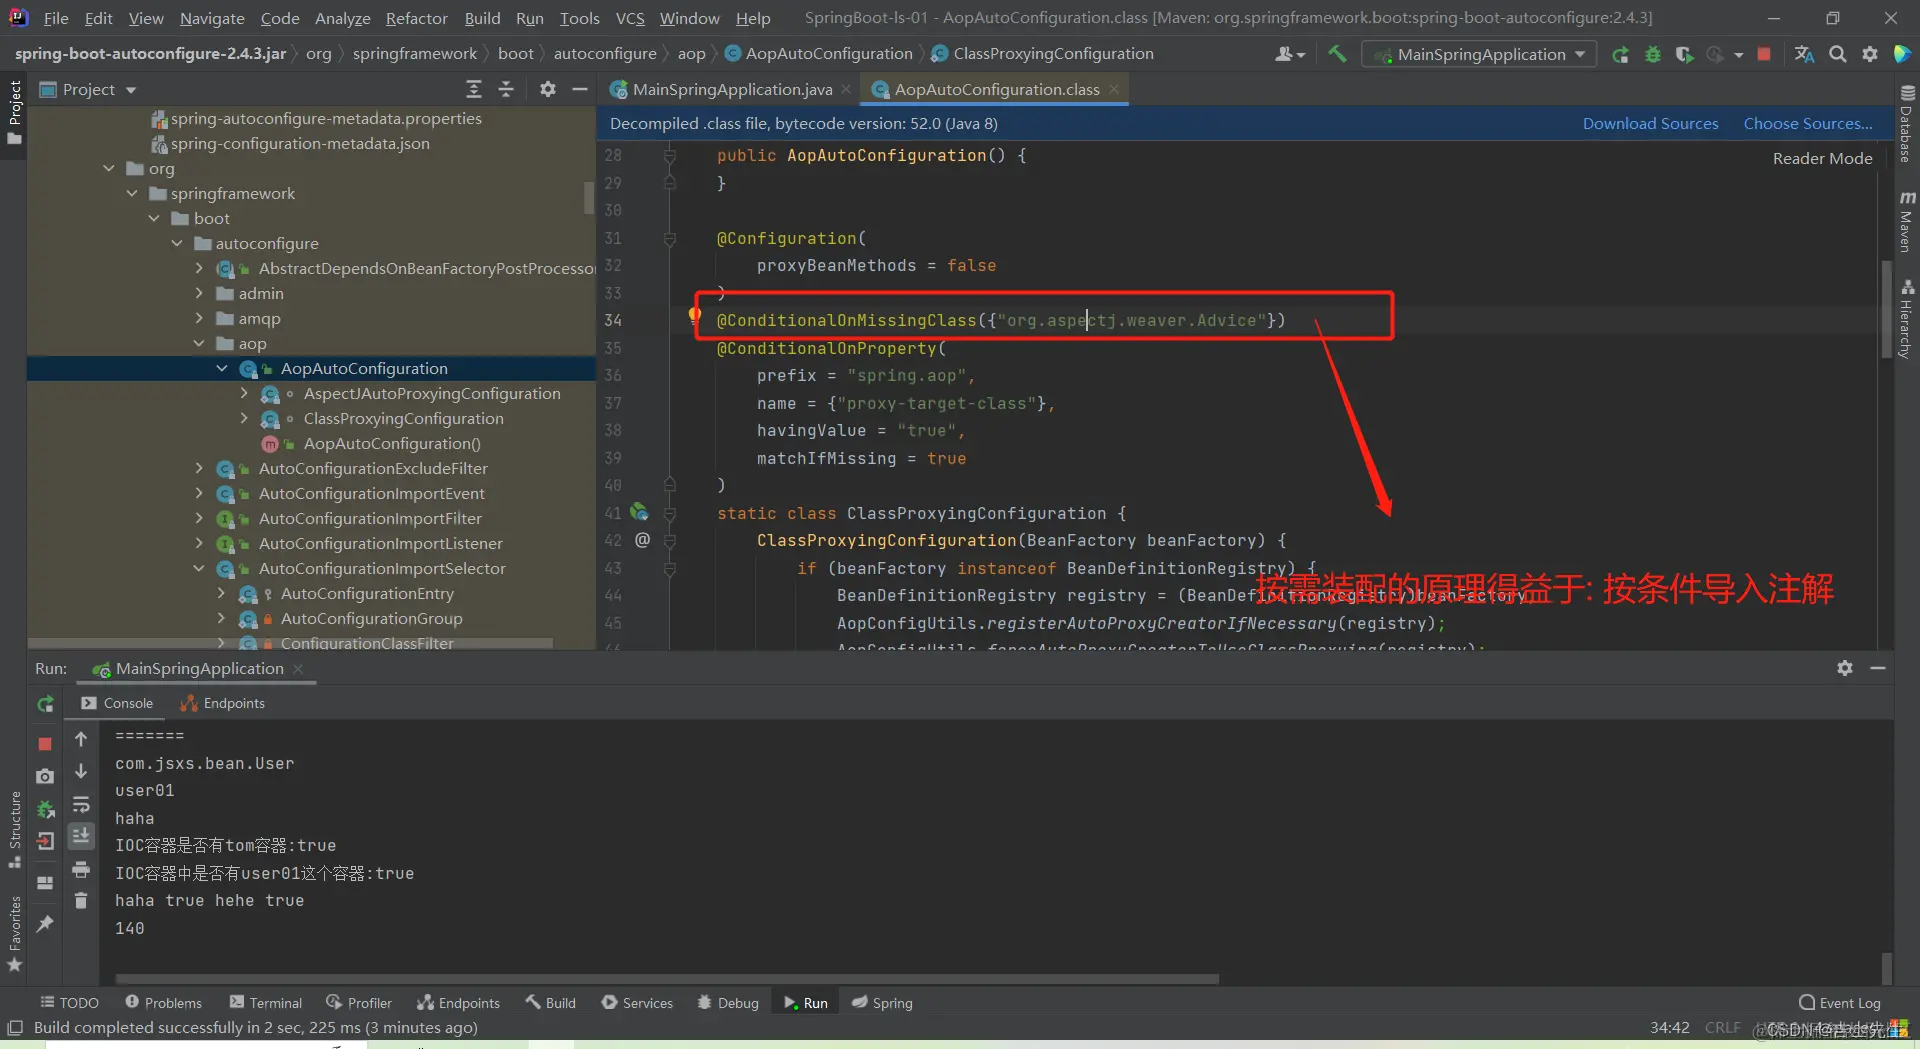The image size is (1920, 1049).
Task: Click the Choose Sources... link
Action: coord(1808,123)
